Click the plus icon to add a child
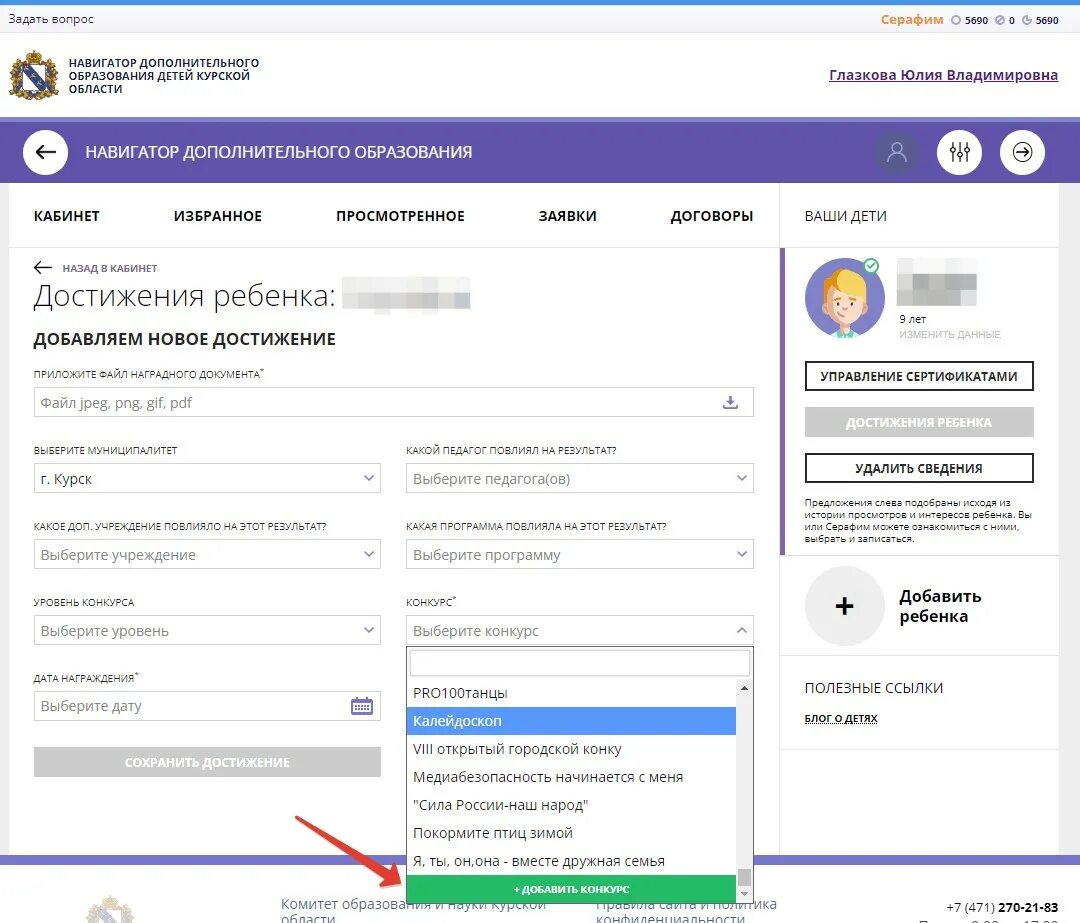This screenshot has width=1080, height=923. (x=844, y=606)
